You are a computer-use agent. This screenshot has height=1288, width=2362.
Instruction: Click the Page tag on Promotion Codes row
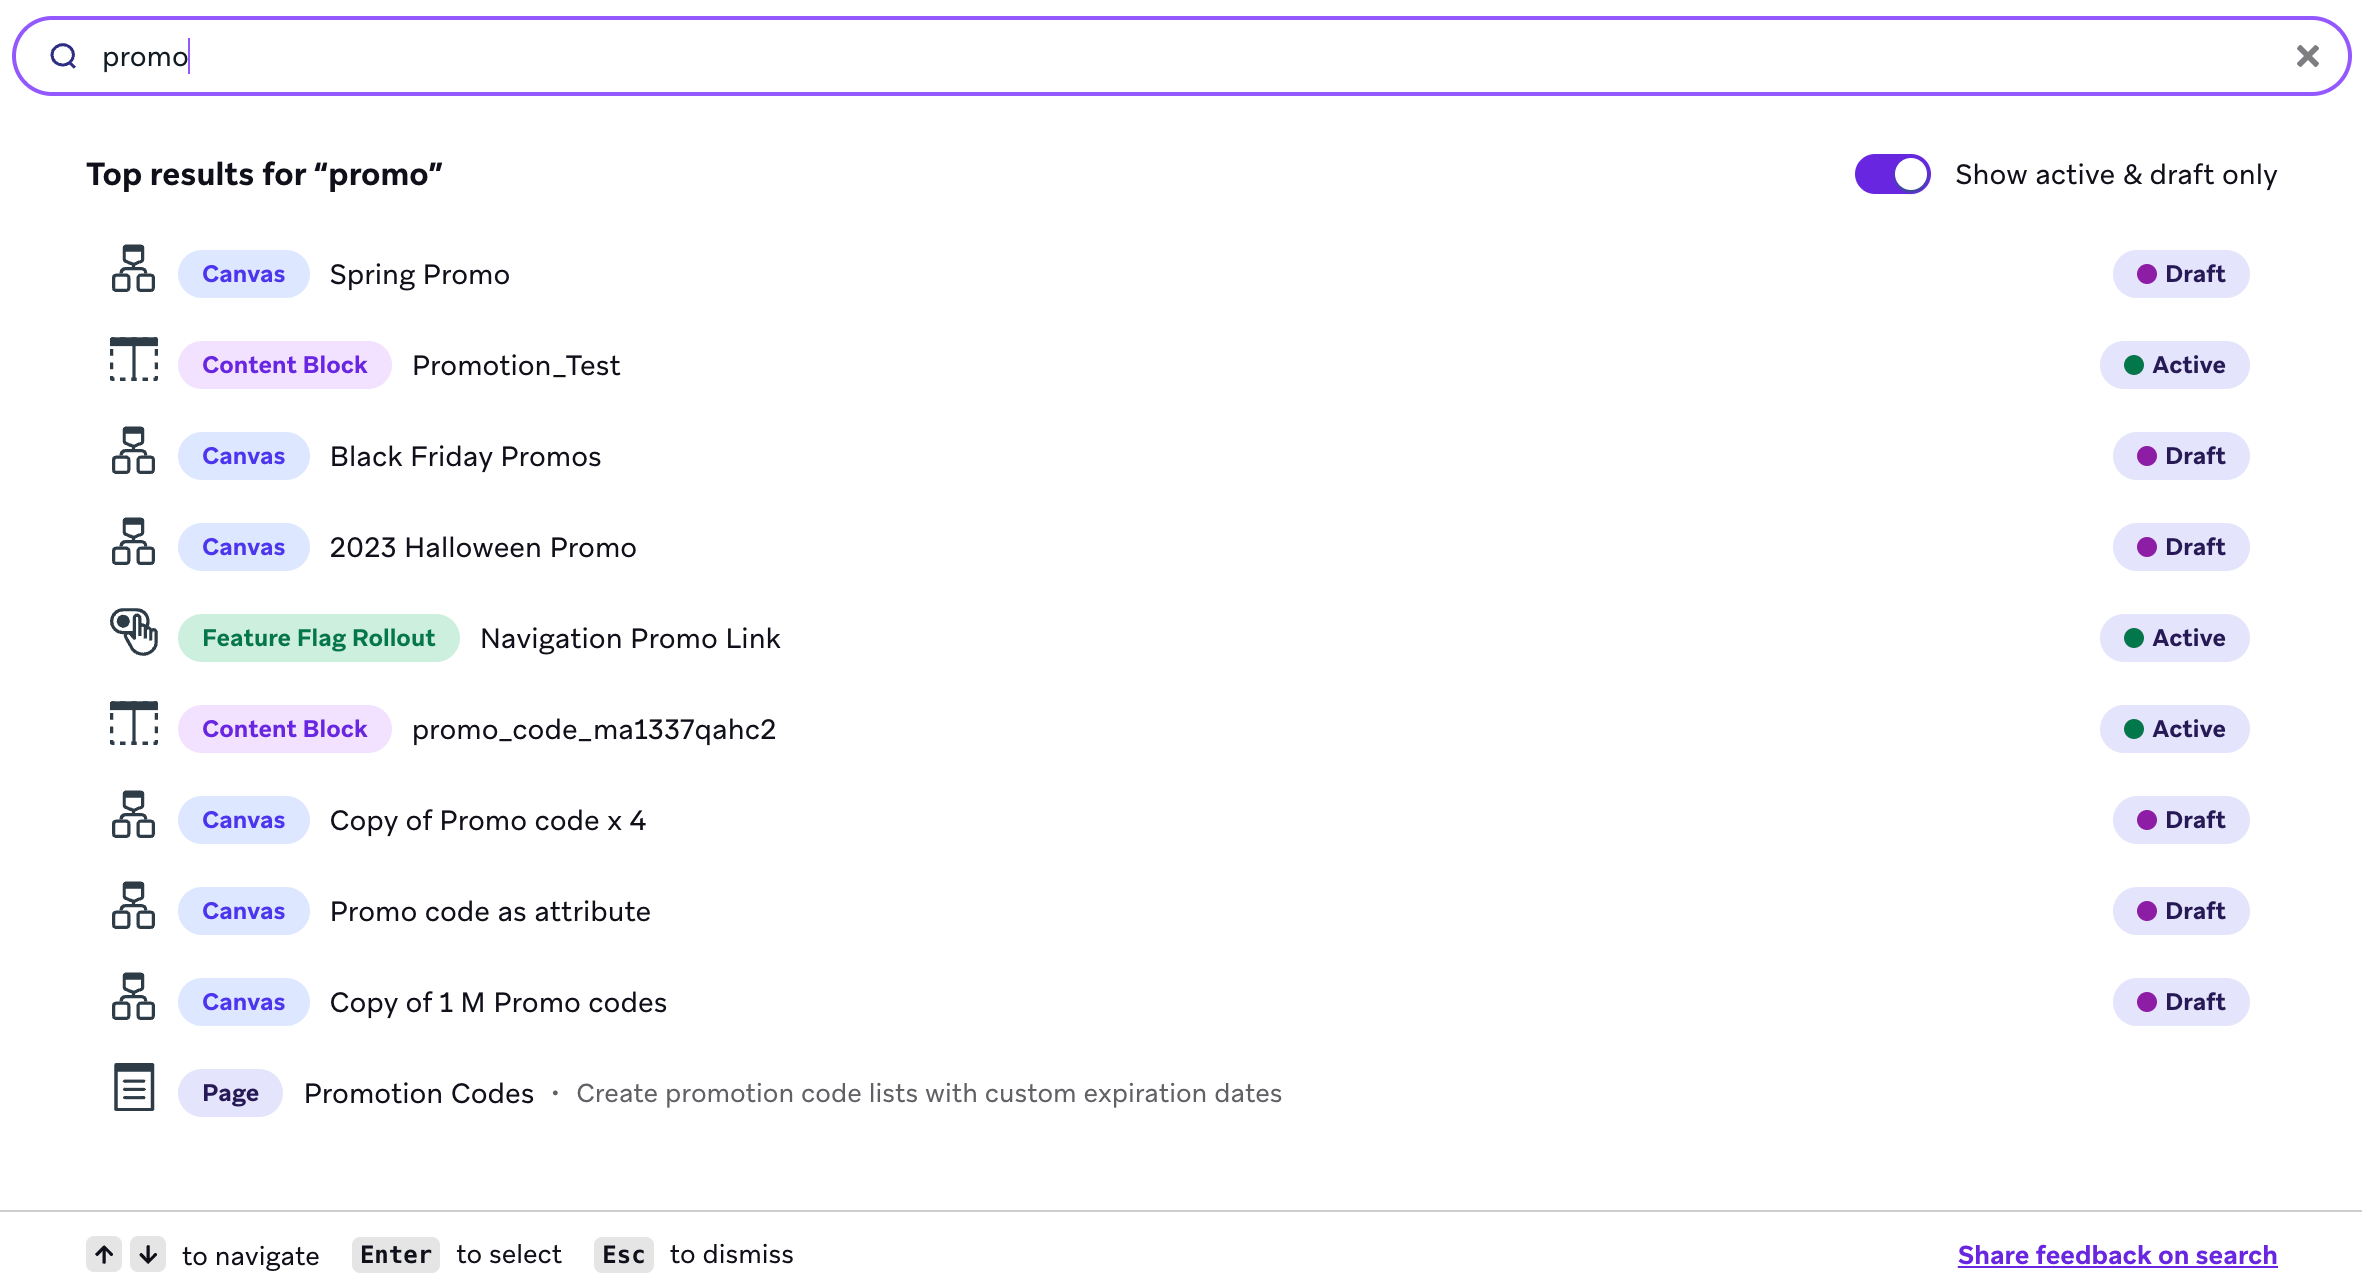(x=230, y=1093)
